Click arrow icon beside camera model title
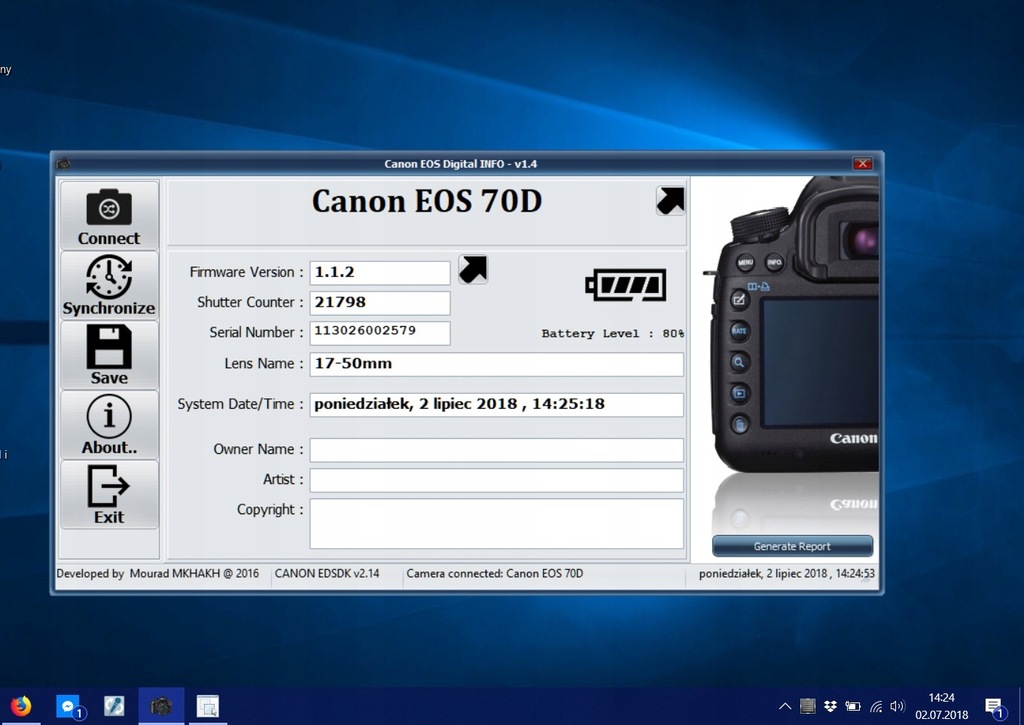The image size is (1024, 725). [671, 201]
